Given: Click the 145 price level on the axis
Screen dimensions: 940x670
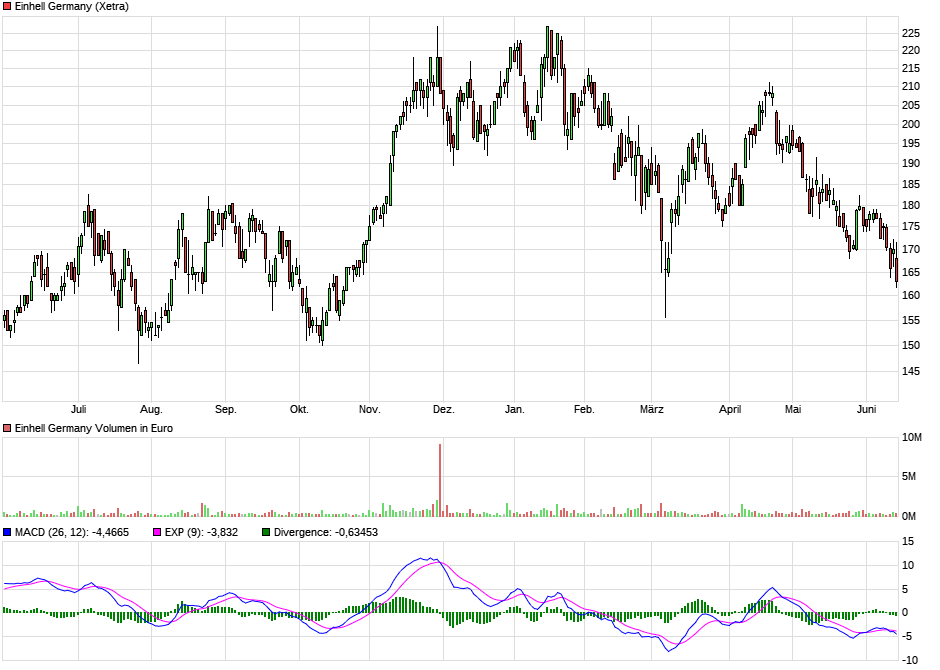Looking at the screenshot, I should pyautogui.click(x=911, y=371).
